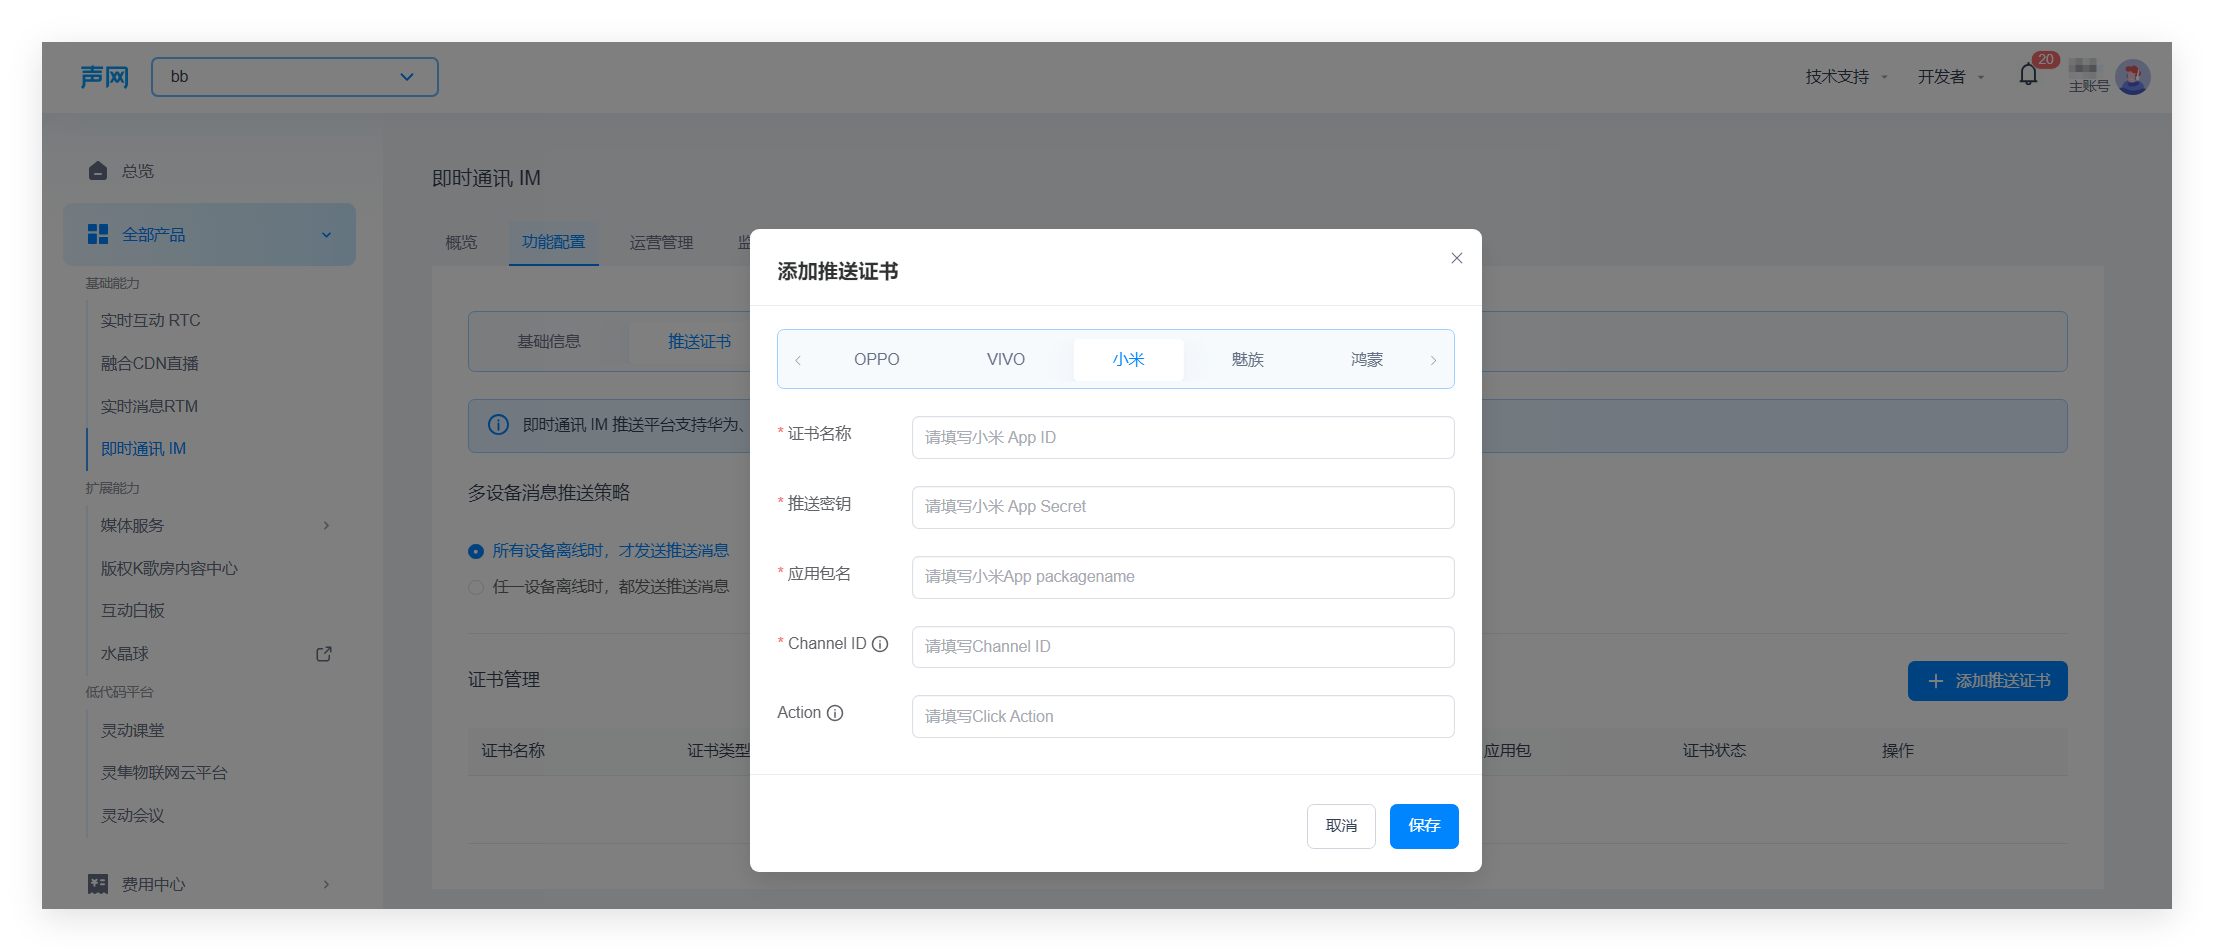Click the info icon beside Channel ID
The image size is (2214, 951).
(x=880, y=644)
